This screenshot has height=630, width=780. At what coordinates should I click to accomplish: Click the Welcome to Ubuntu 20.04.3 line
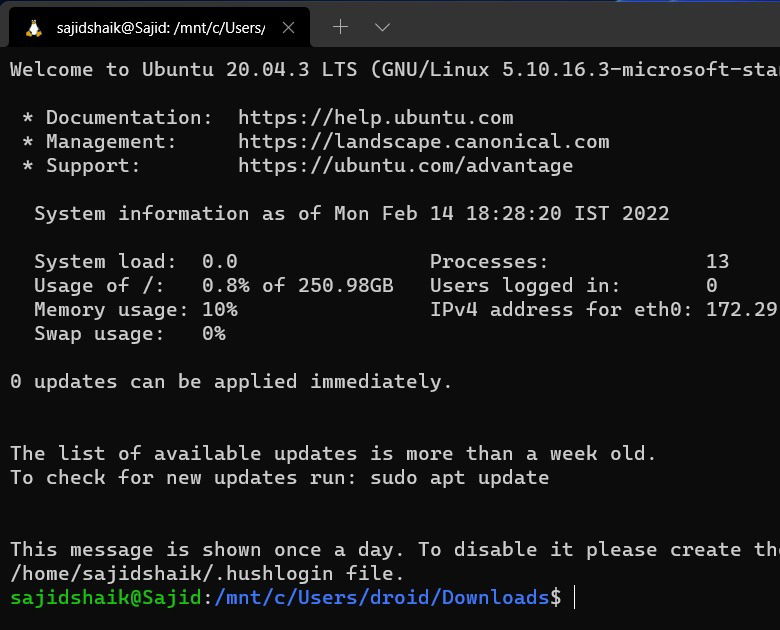[395, 70]
